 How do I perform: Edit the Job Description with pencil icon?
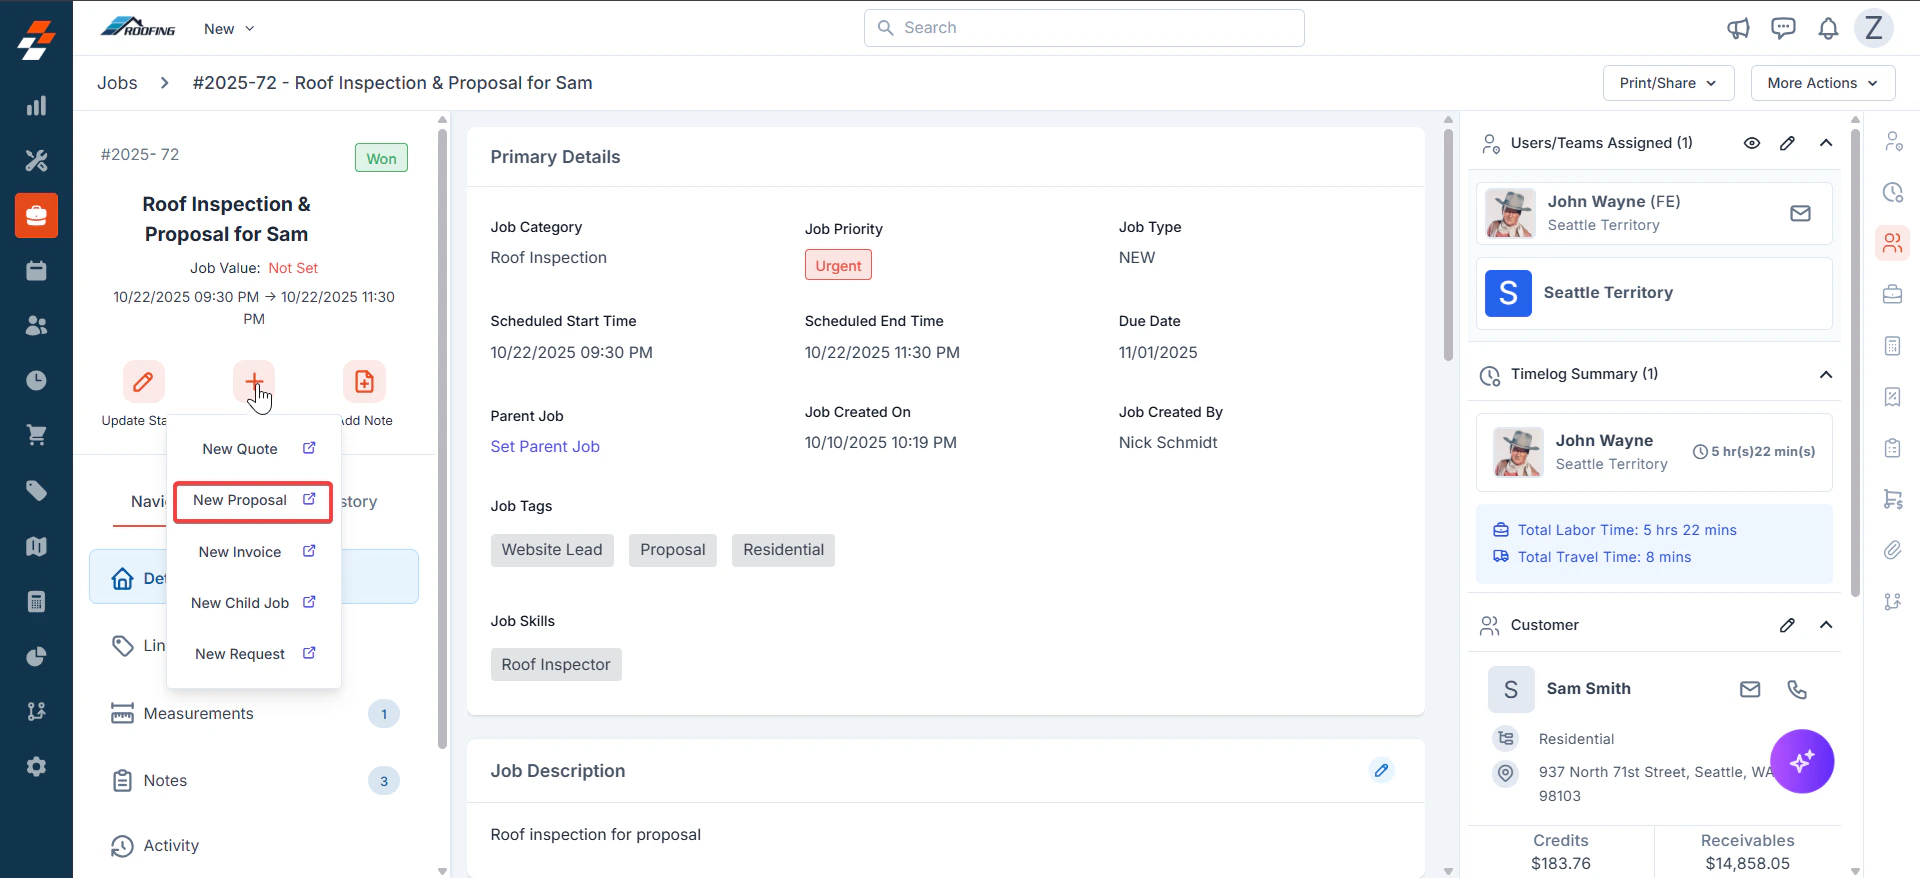[x=1381, y=770]
